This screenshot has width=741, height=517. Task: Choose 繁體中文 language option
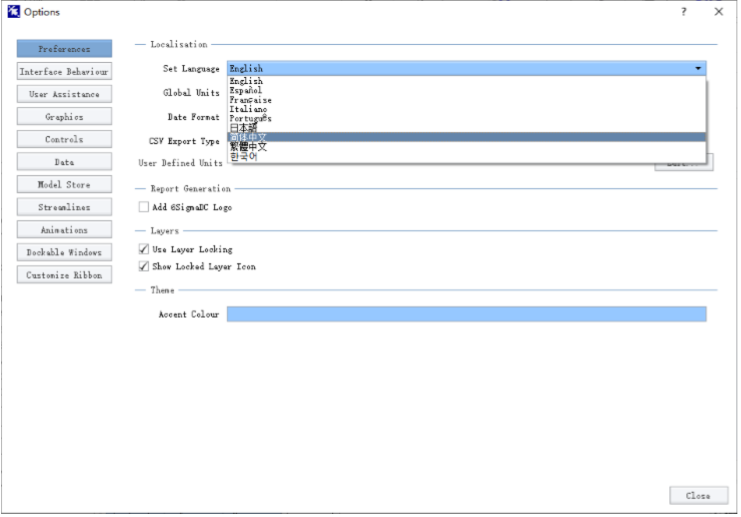(248, 147)
